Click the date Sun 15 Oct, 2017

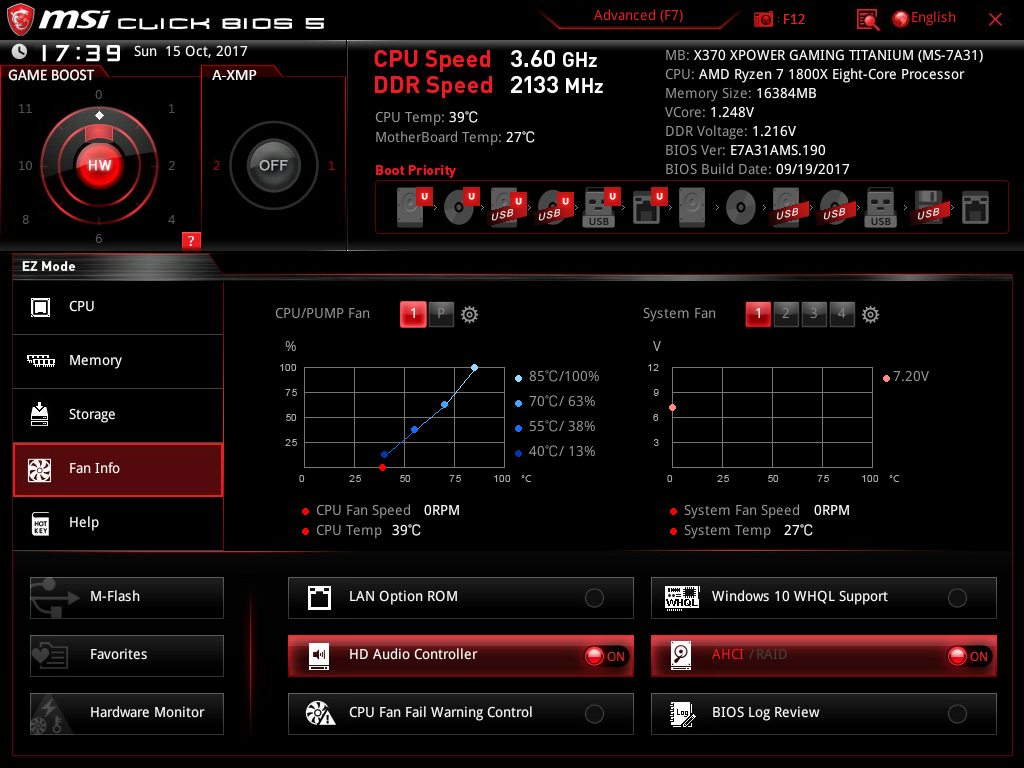pos(191,52)
